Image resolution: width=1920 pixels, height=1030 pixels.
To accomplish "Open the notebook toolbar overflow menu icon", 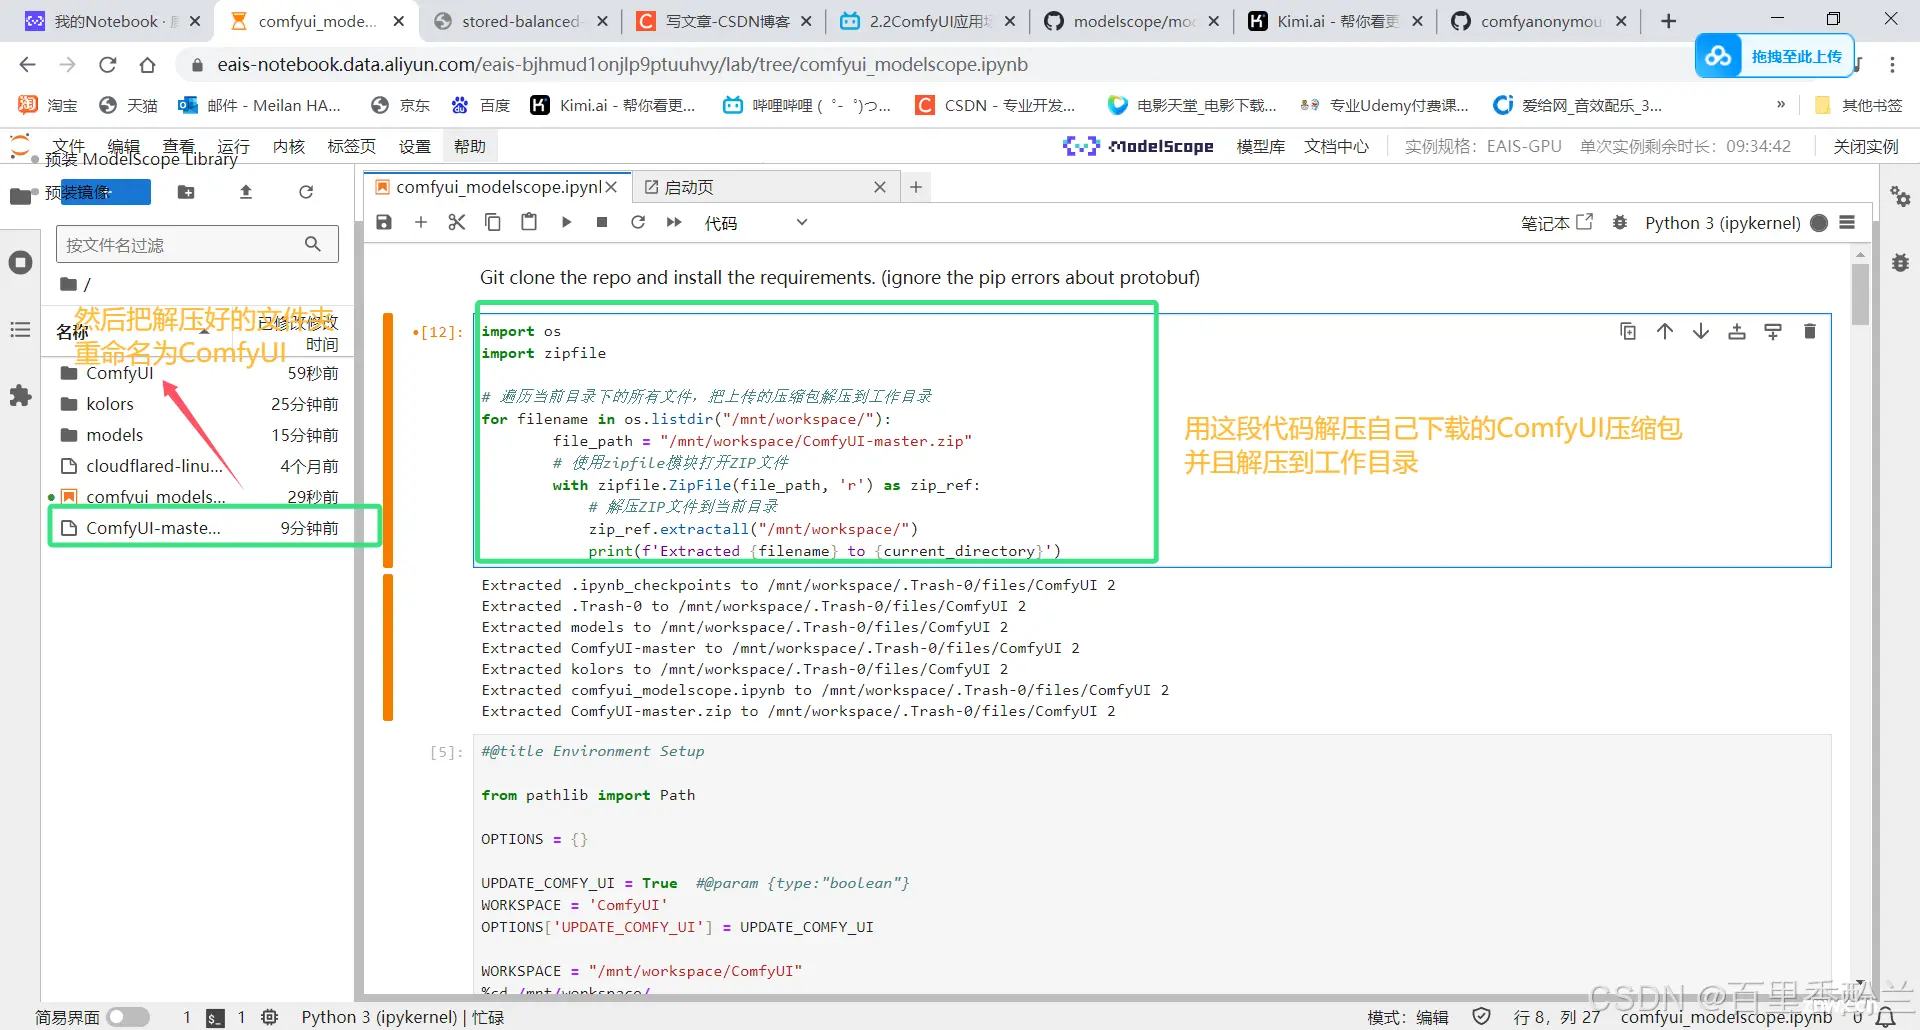I will [1847, 222].
